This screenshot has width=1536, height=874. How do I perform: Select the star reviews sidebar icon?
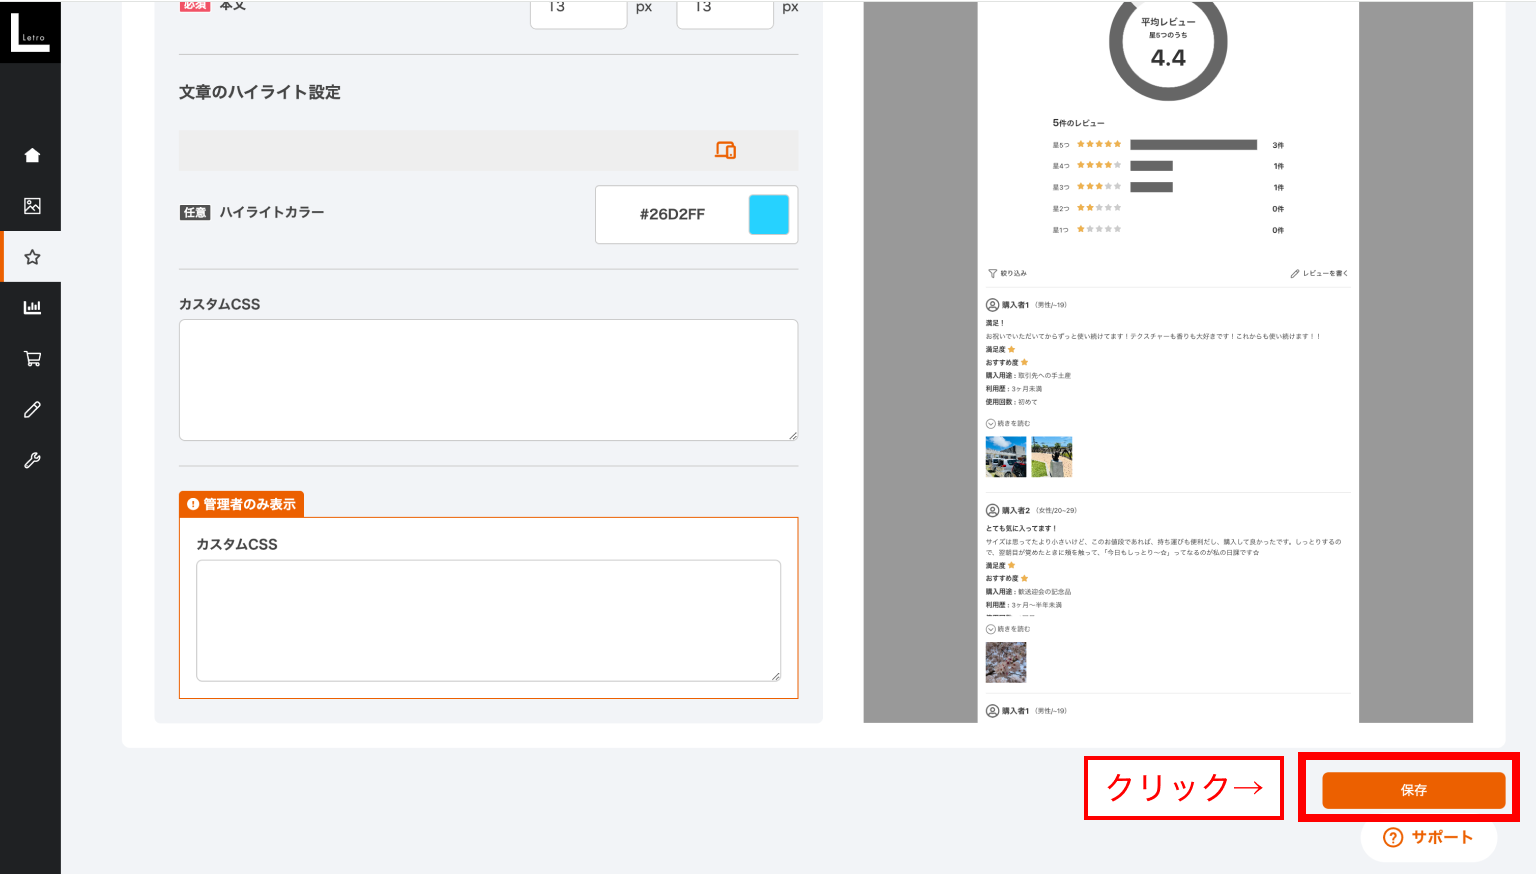(x=32, y=257)
